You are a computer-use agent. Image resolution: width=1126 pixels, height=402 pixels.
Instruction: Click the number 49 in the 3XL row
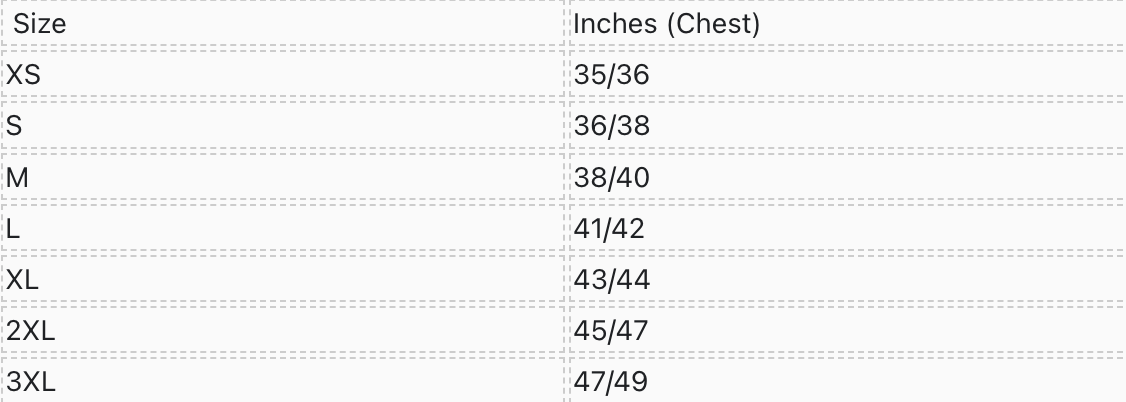633,383
